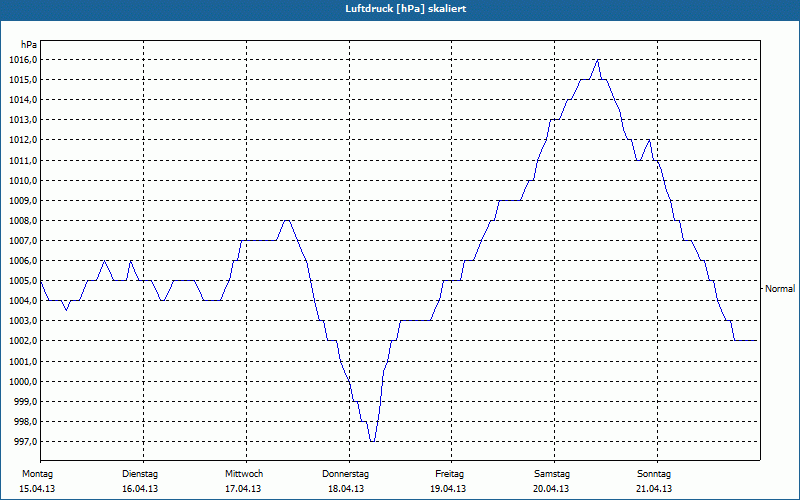Click the 1008 hPa peak on Mittwoch

[x=287, y=220]
